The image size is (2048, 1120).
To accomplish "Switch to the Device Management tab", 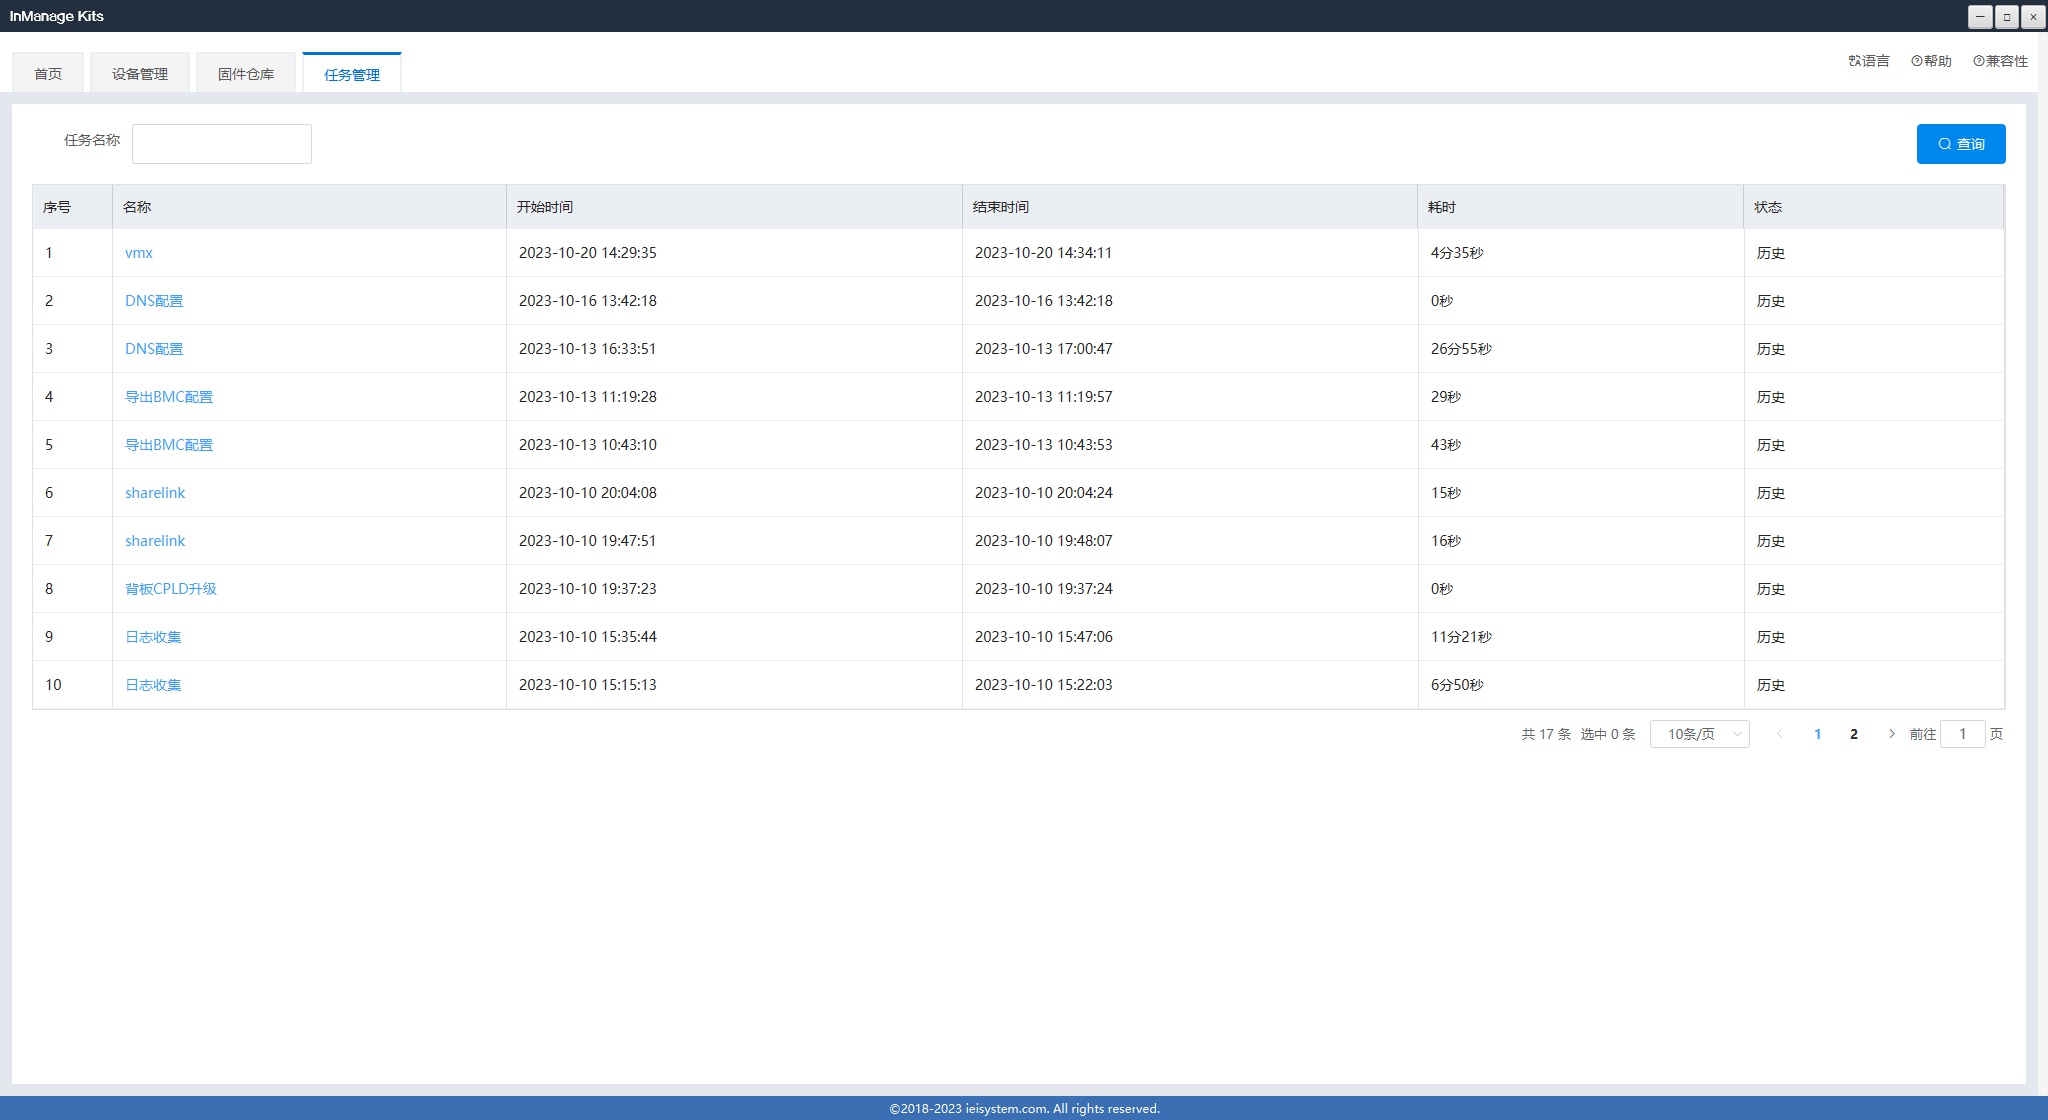I will click(140, 74).
